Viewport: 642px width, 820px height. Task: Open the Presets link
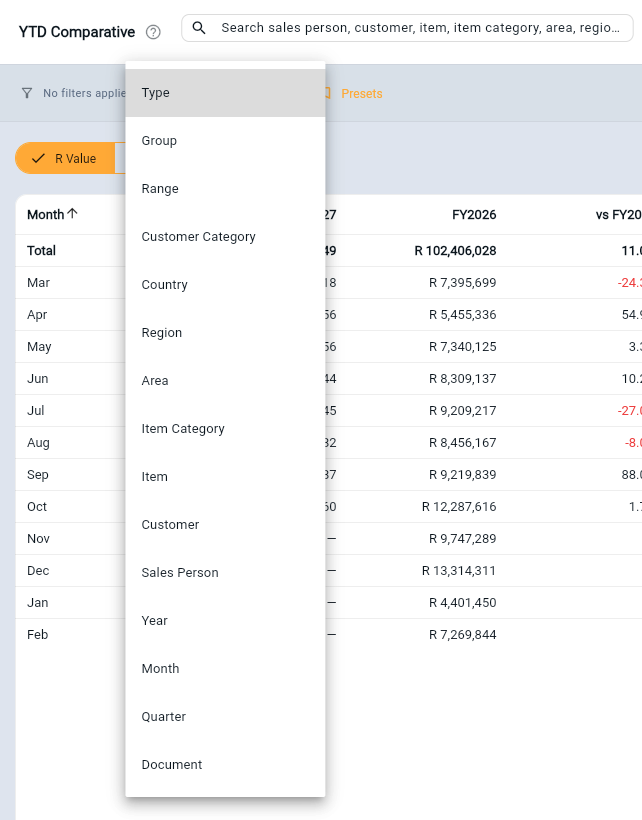362,94
